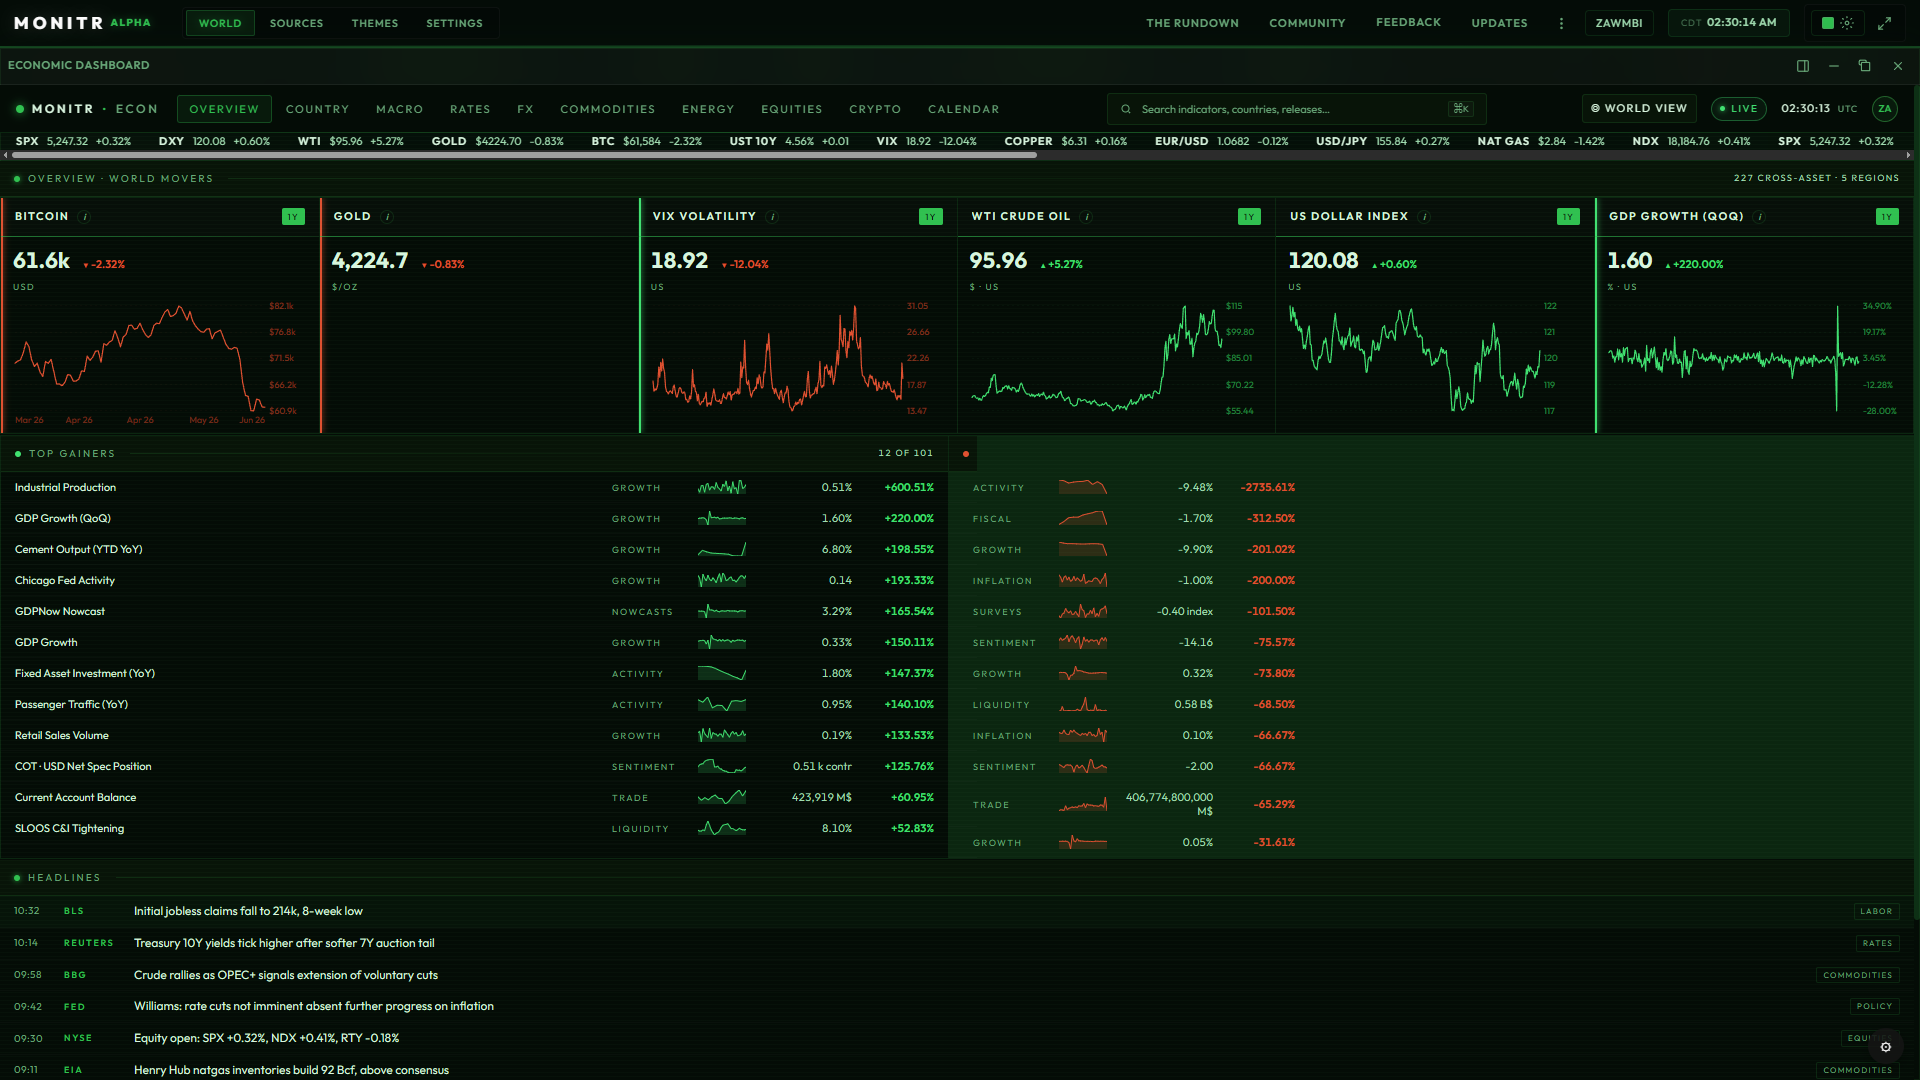Click the search magnifier icon
The width and height of the screenshot is (1920, 1080).
coord(1126,109)
